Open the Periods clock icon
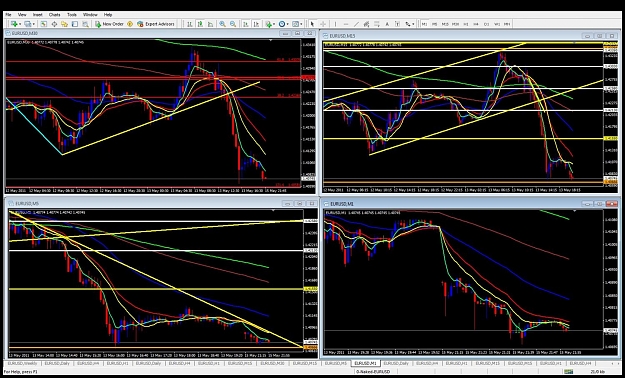Image resolution: width=625 pixels, height=378 pixels. coord(282,24)
